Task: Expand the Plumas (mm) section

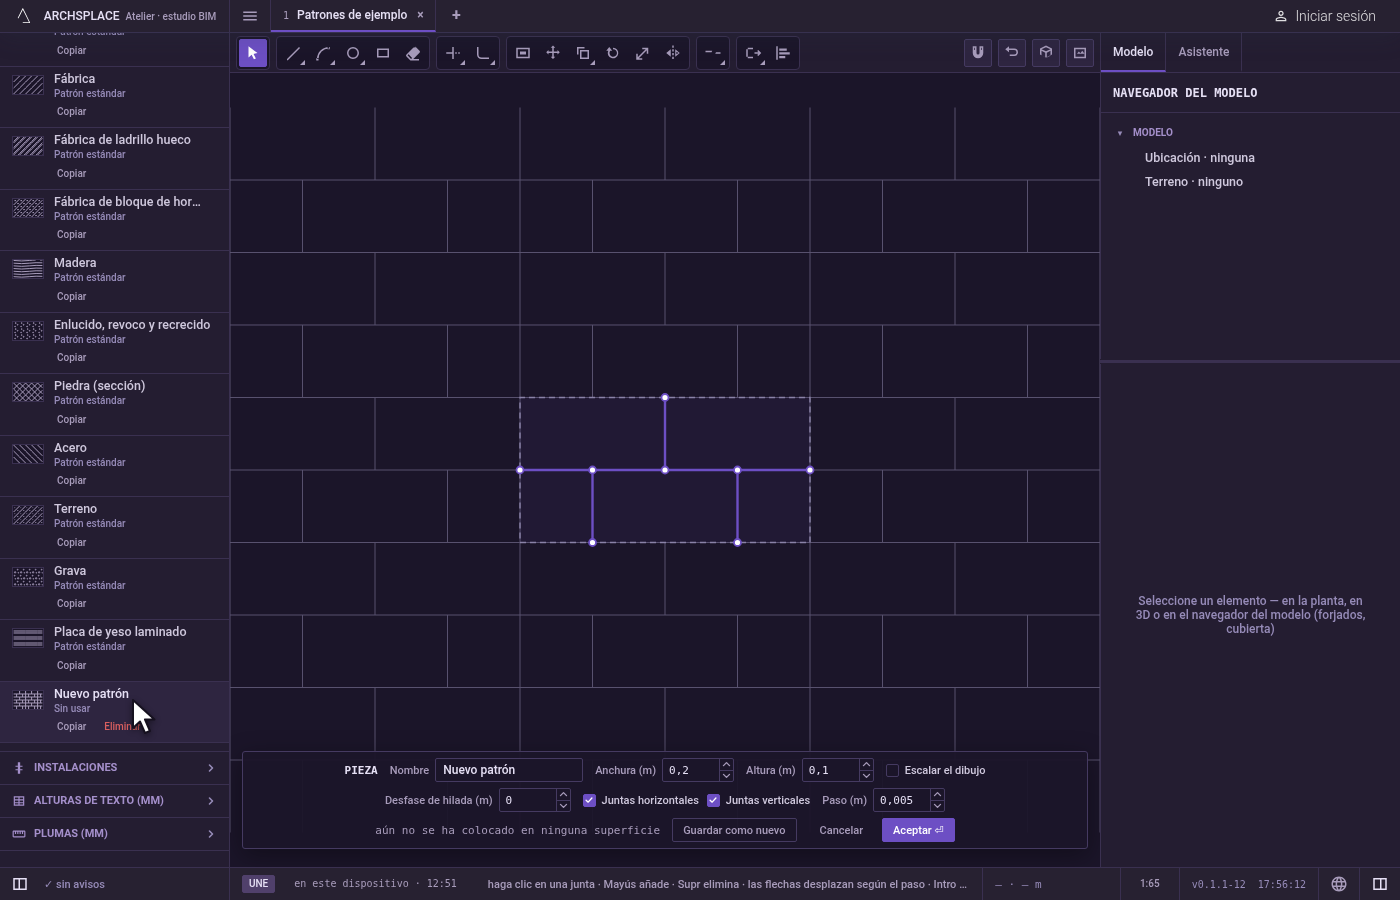Action: (115, 834)
